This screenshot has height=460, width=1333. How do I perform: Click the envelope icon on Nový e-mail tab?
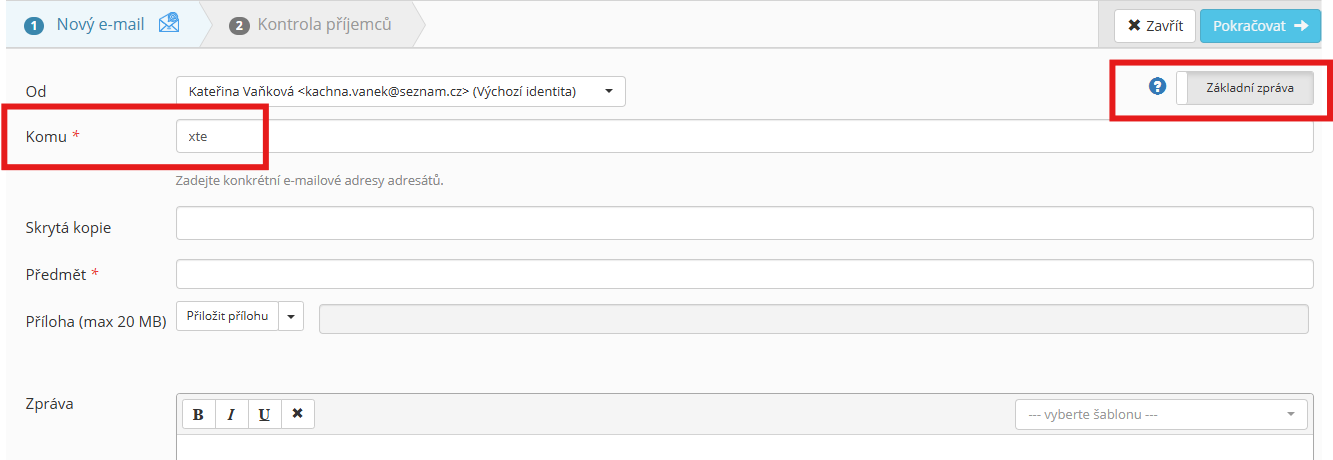tap(169, 23)
